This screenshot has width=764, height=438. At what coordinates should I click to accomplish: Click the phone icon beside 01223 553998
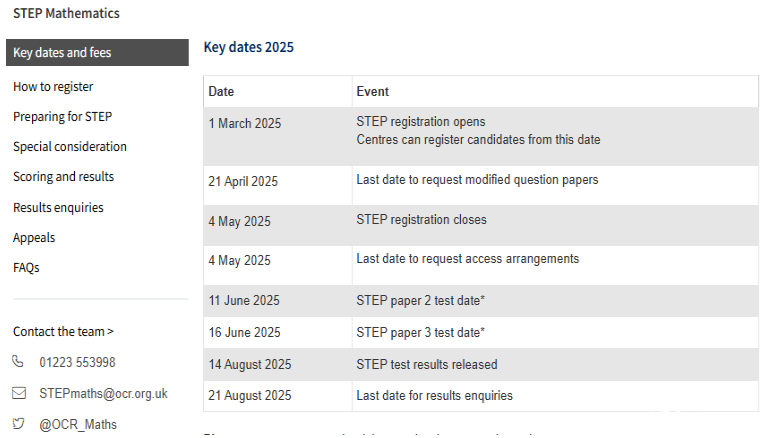click(18, 362)
